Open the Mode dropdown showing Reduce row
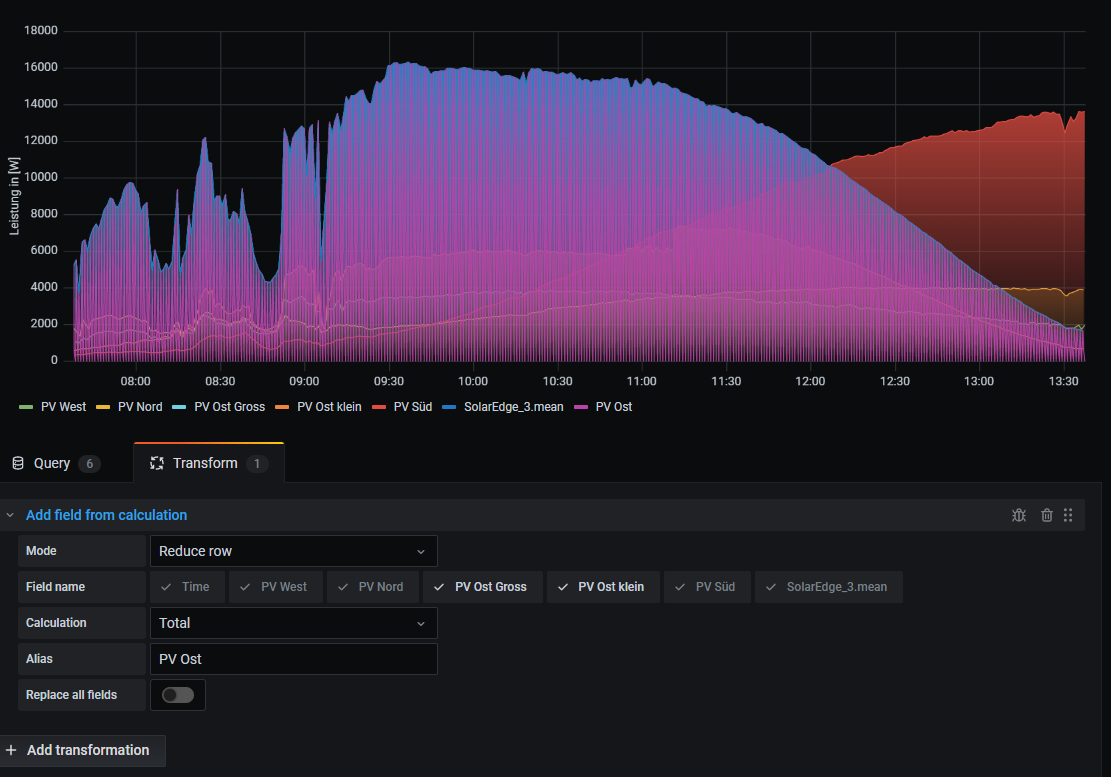This screenshot has height=777, width=1111. click(x=293, y=551)
